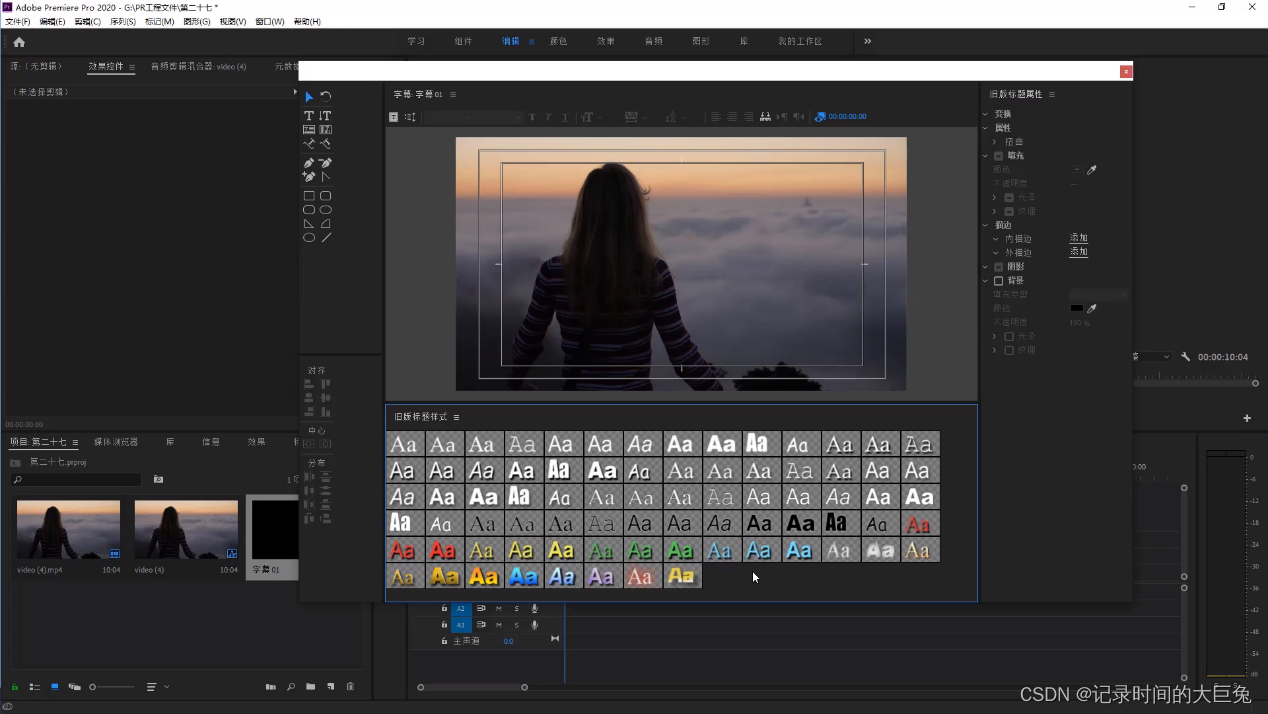Image resolution: width=1268 pixels, height=714 pixels.
Task: Toggle the 阴影 shadow checkbox
Action: tap(998, 267)
